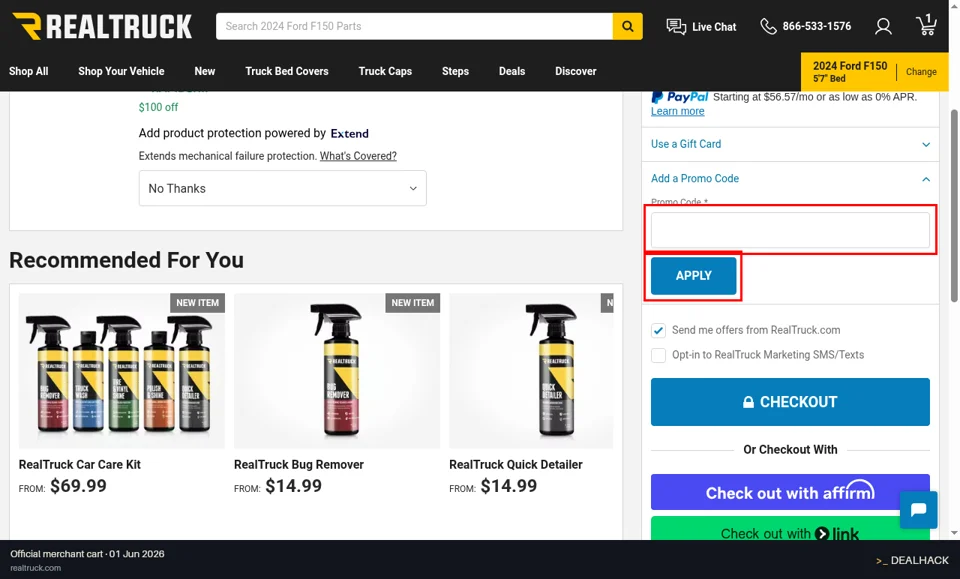Click the $69.99 price text

[78, 486]
